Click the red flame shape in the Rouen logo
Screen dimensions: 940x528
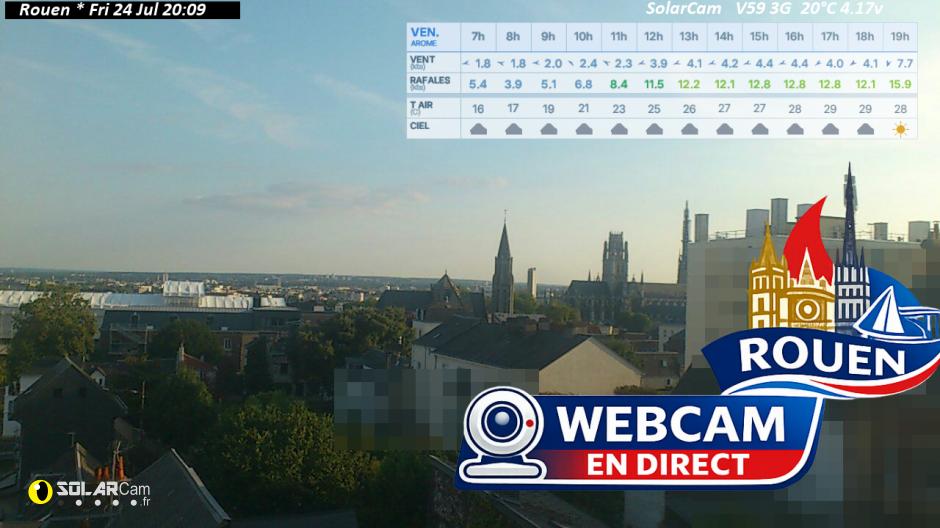[x=809, y=237]
